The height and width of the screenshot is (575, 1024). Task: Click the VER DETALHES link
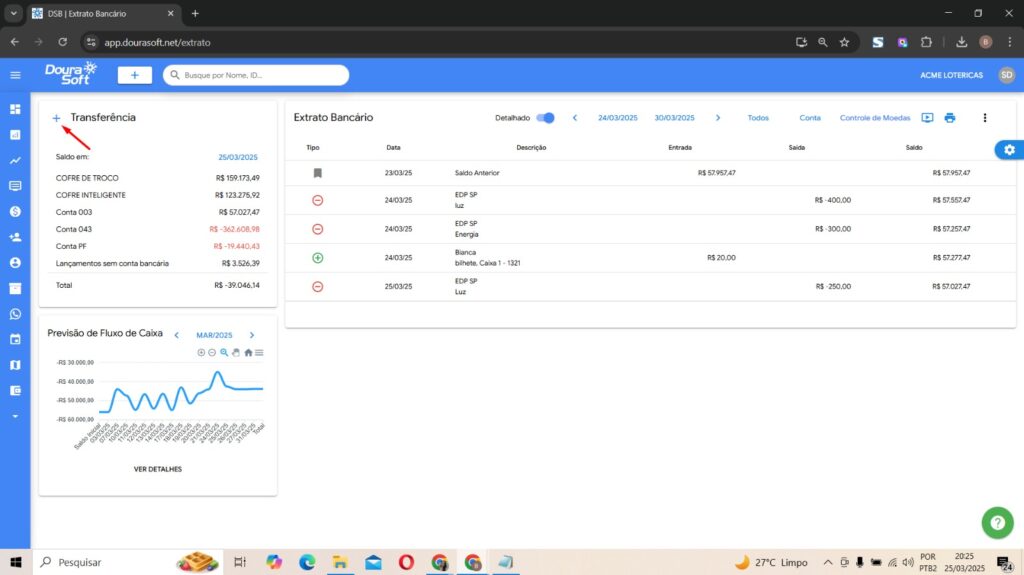[158, 468]
